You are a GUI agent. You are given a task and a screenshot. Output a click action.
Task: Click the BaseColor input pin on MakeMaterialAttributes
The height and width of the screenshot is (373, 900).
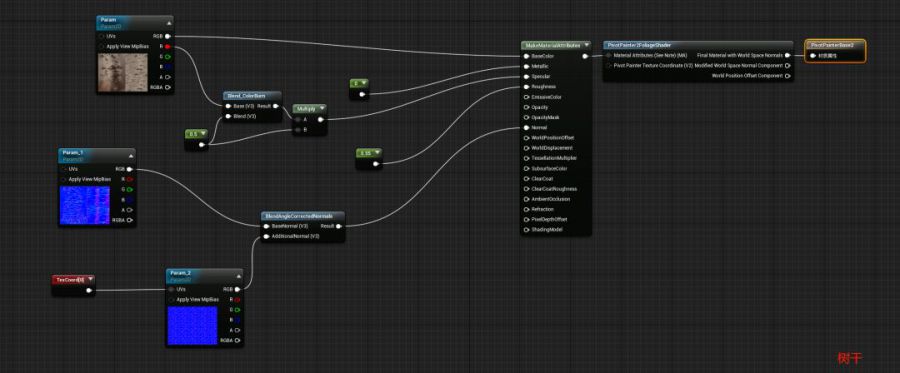pyautogui.click(x=526, y=56)
